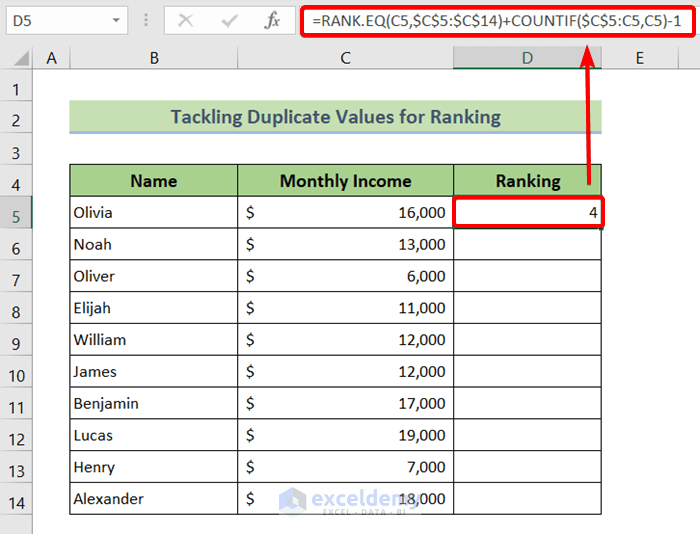
Task: Select the cell containing 'Noah'
Action: click(154, 244)
